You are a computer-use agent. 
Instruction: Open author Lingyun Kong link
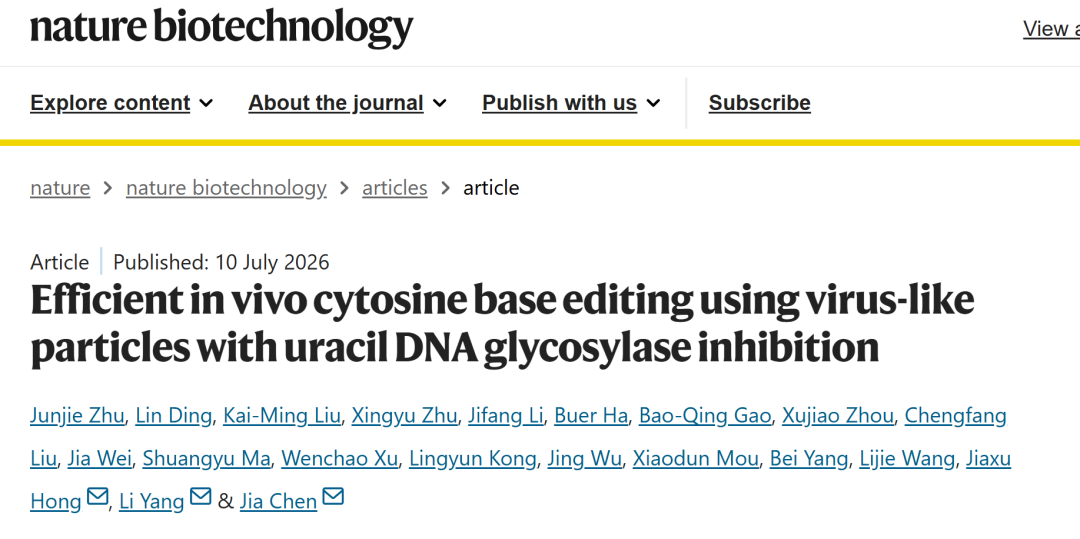click(472, 458)
